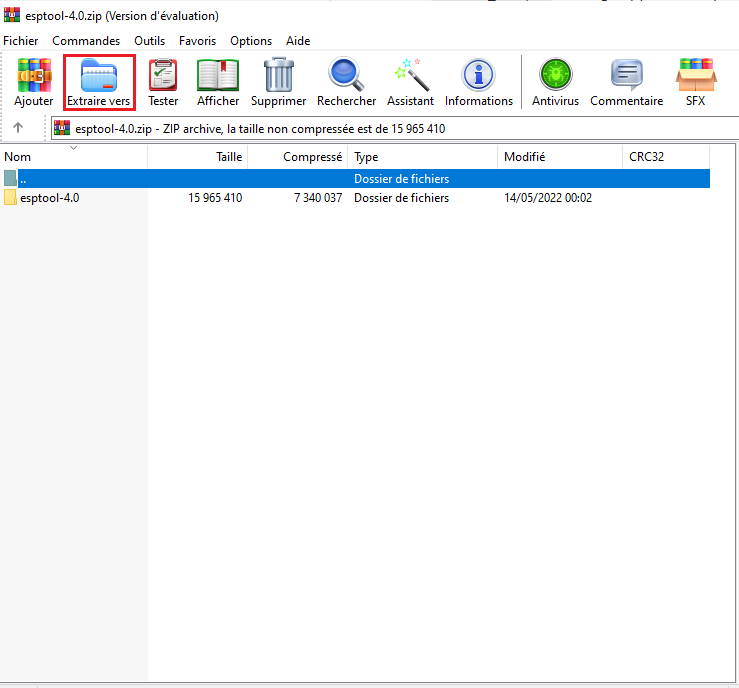Click esptool-4.0 row's Dossier de fichiers type
The height and width of the screenshot is (688, 739).
(402, 198)
